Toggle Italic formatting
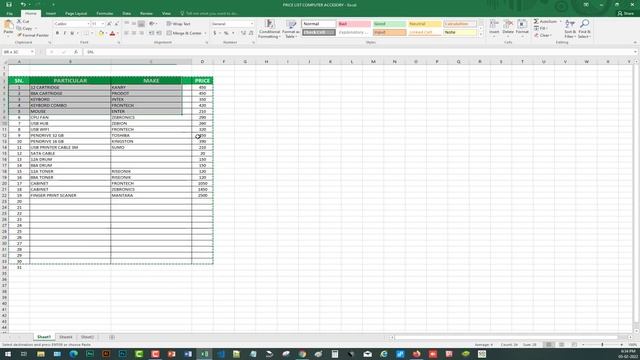This screenshot has width=640, height=360. 64,33
